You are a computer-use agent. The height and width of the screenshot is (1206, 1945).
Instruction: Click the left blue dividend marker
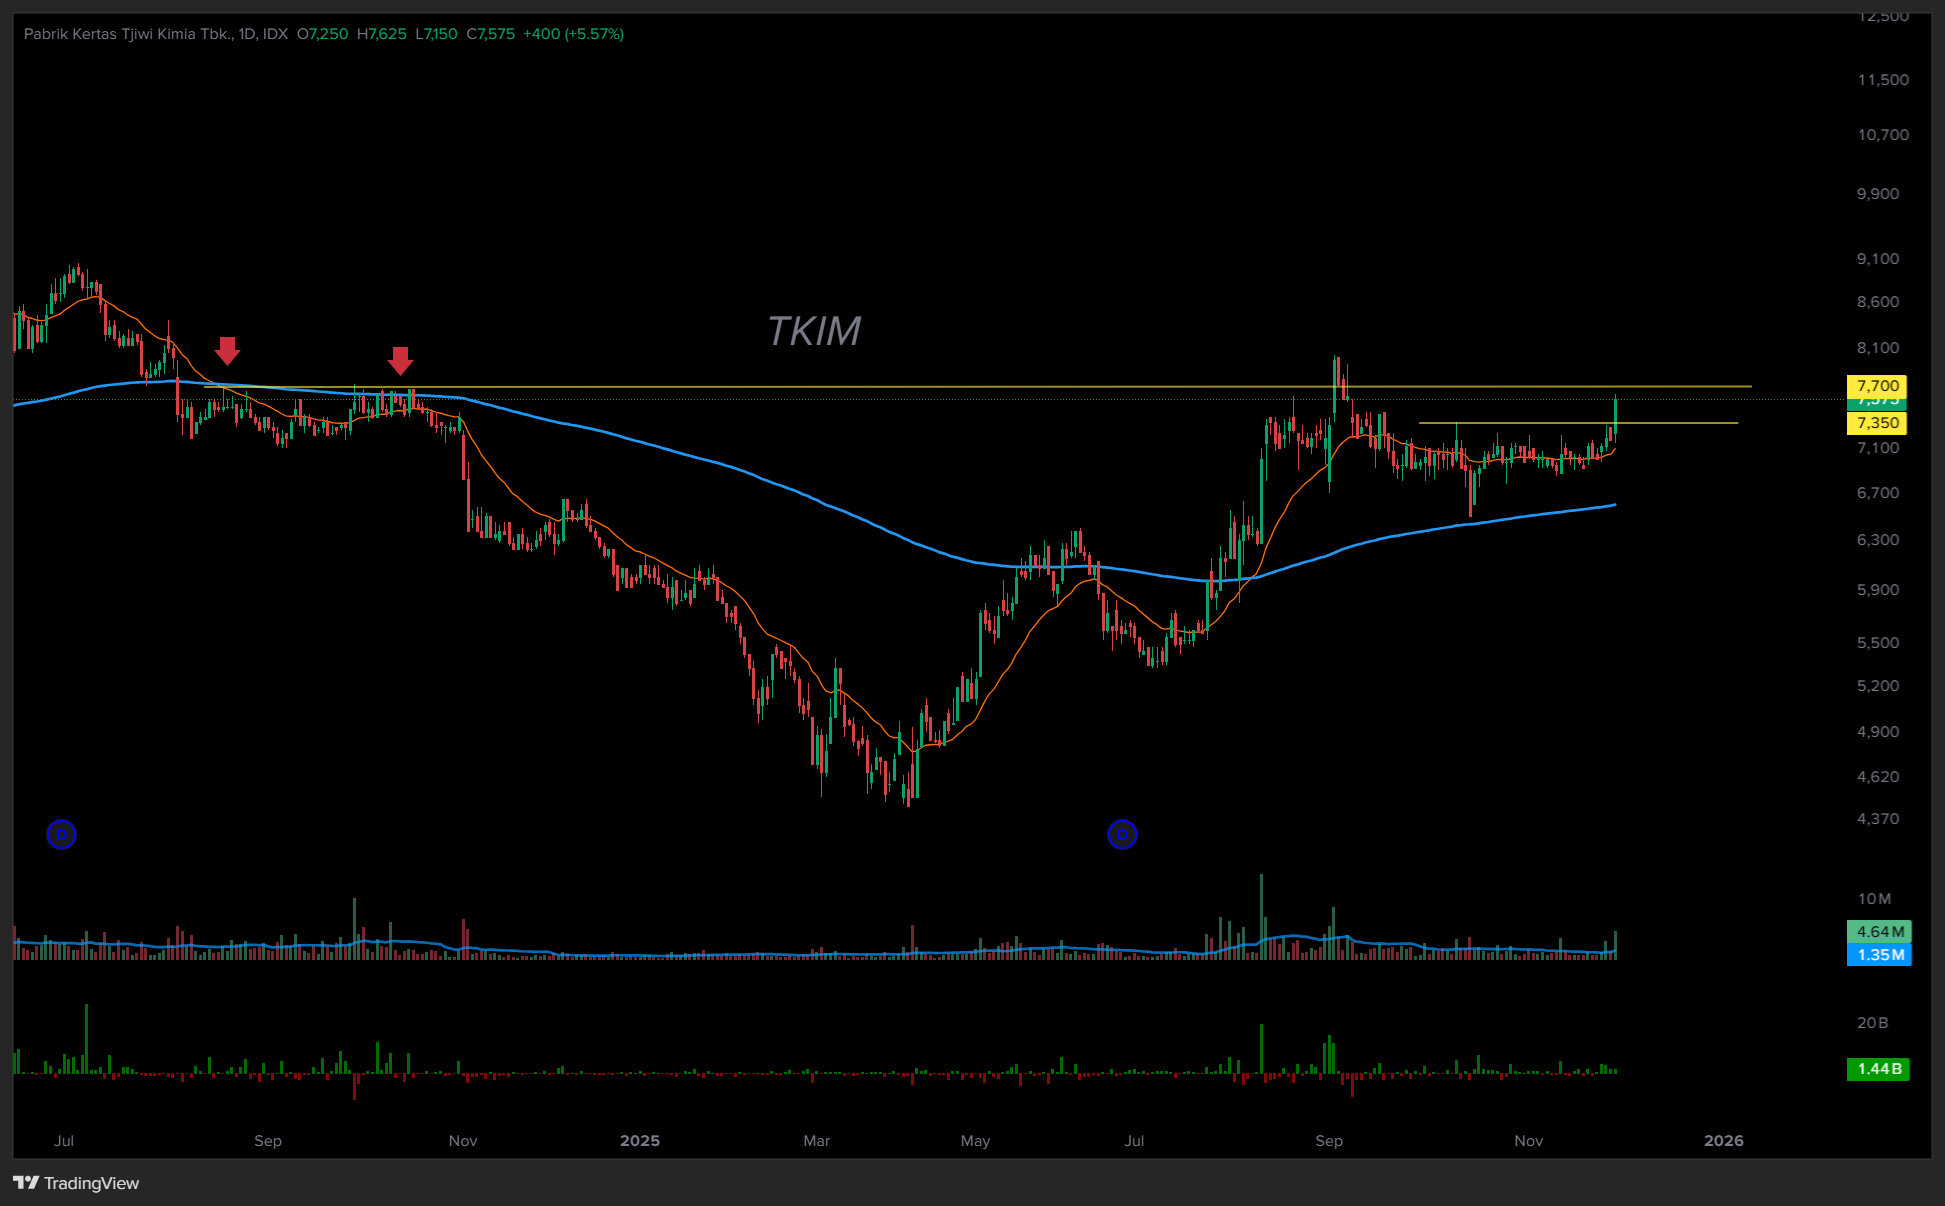[x=62, y=834]
